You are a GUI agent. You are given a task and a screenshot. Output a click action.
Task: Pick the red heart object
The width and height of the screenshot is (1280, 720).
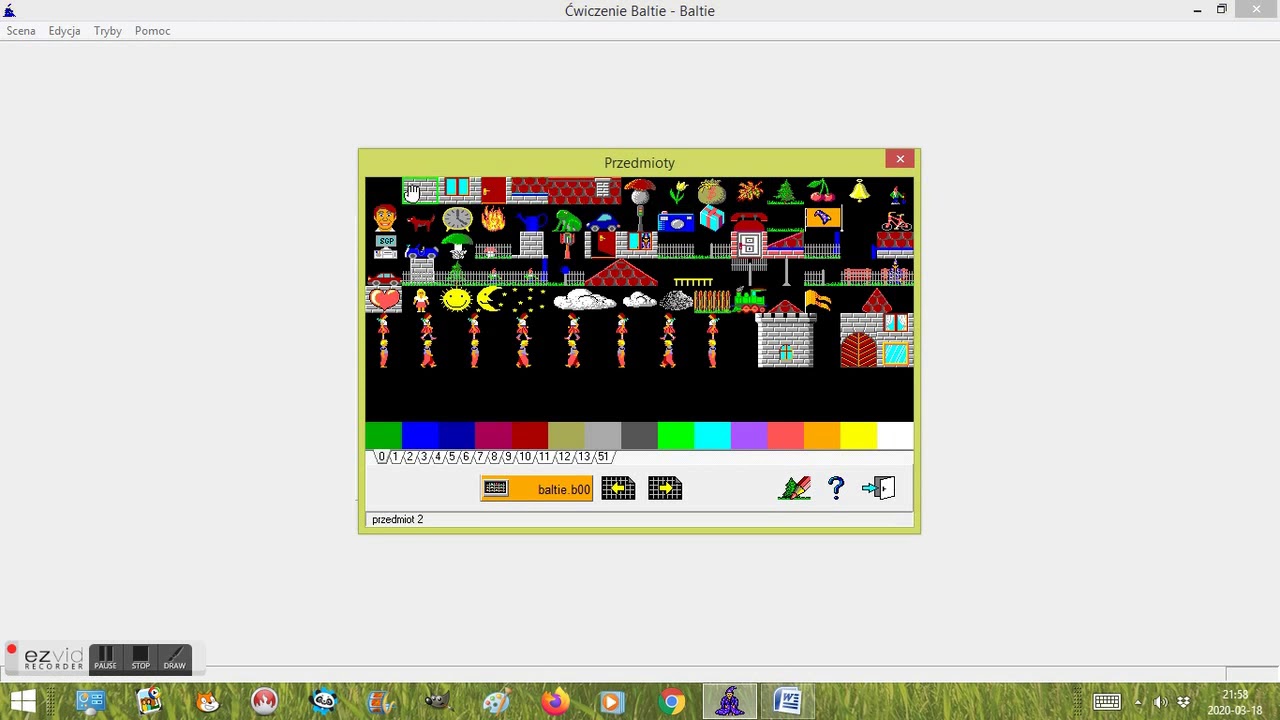point(384,299)
